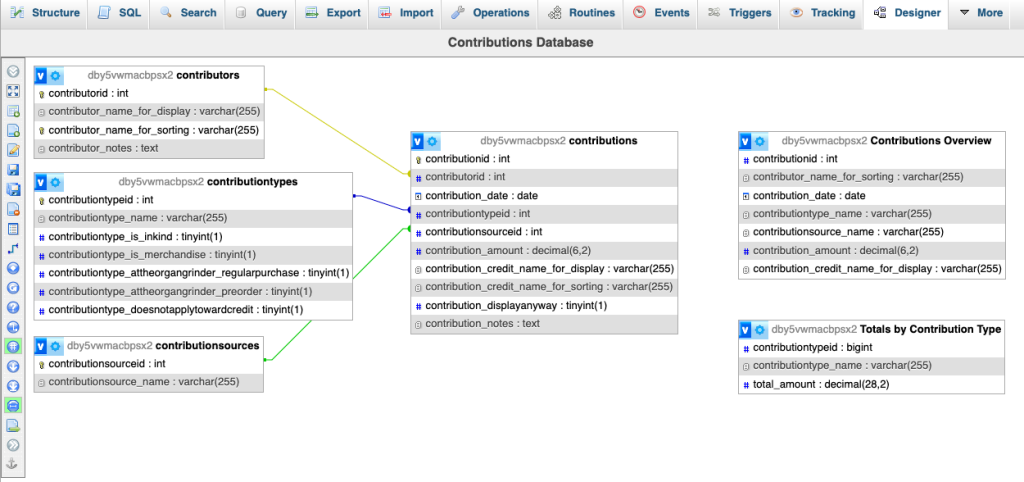Select contribution_date row in contributions table
The image size is (1024, 482).
tap(544, 195)
